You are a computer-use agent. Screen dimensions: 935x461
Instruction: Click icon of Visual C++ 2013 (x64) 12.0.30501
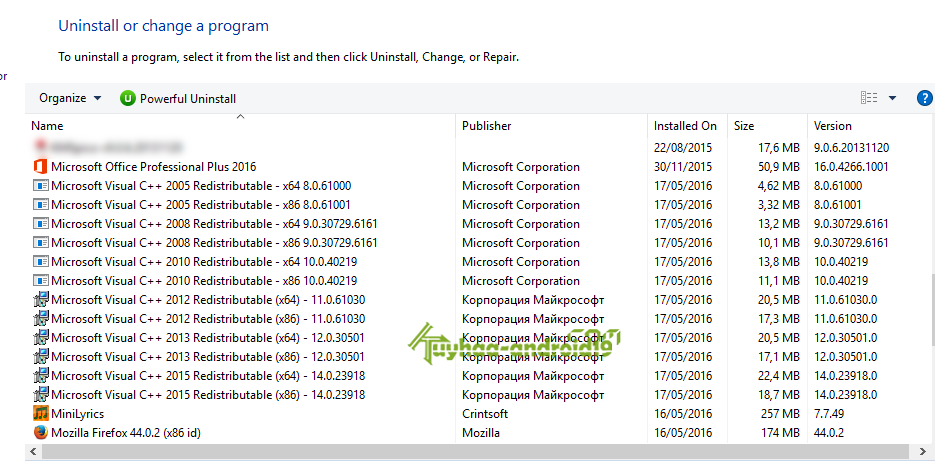41,338
